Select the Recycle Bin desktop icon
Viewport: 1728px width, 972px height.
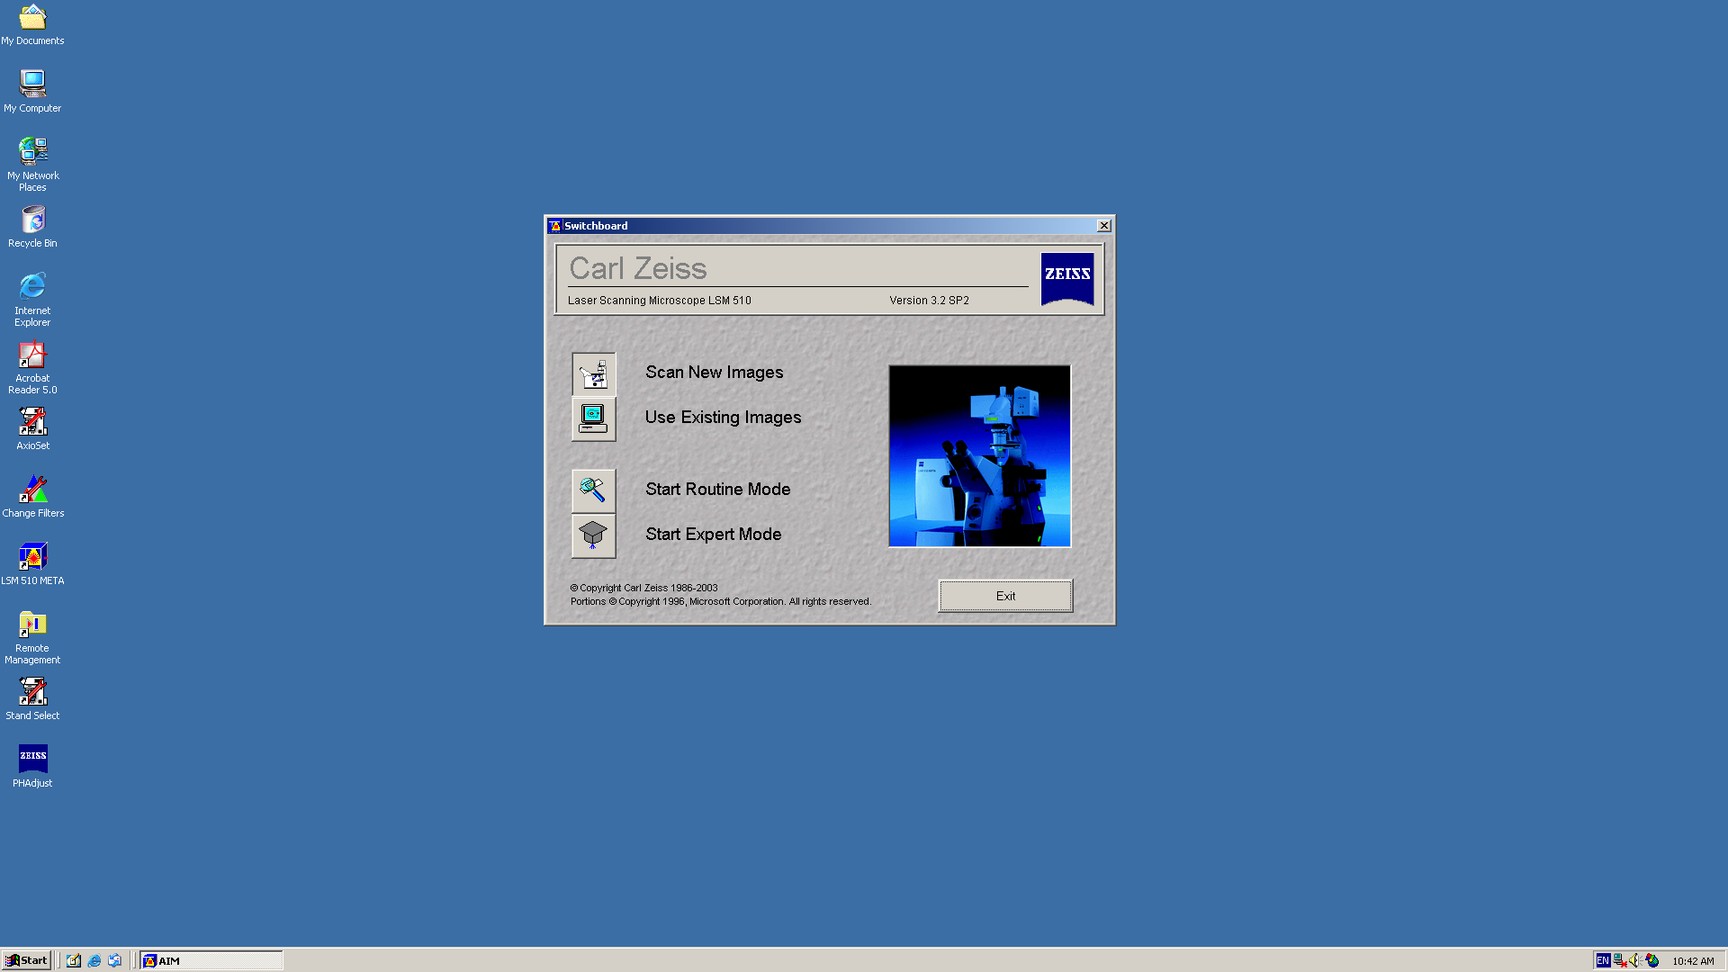point(33,227)
